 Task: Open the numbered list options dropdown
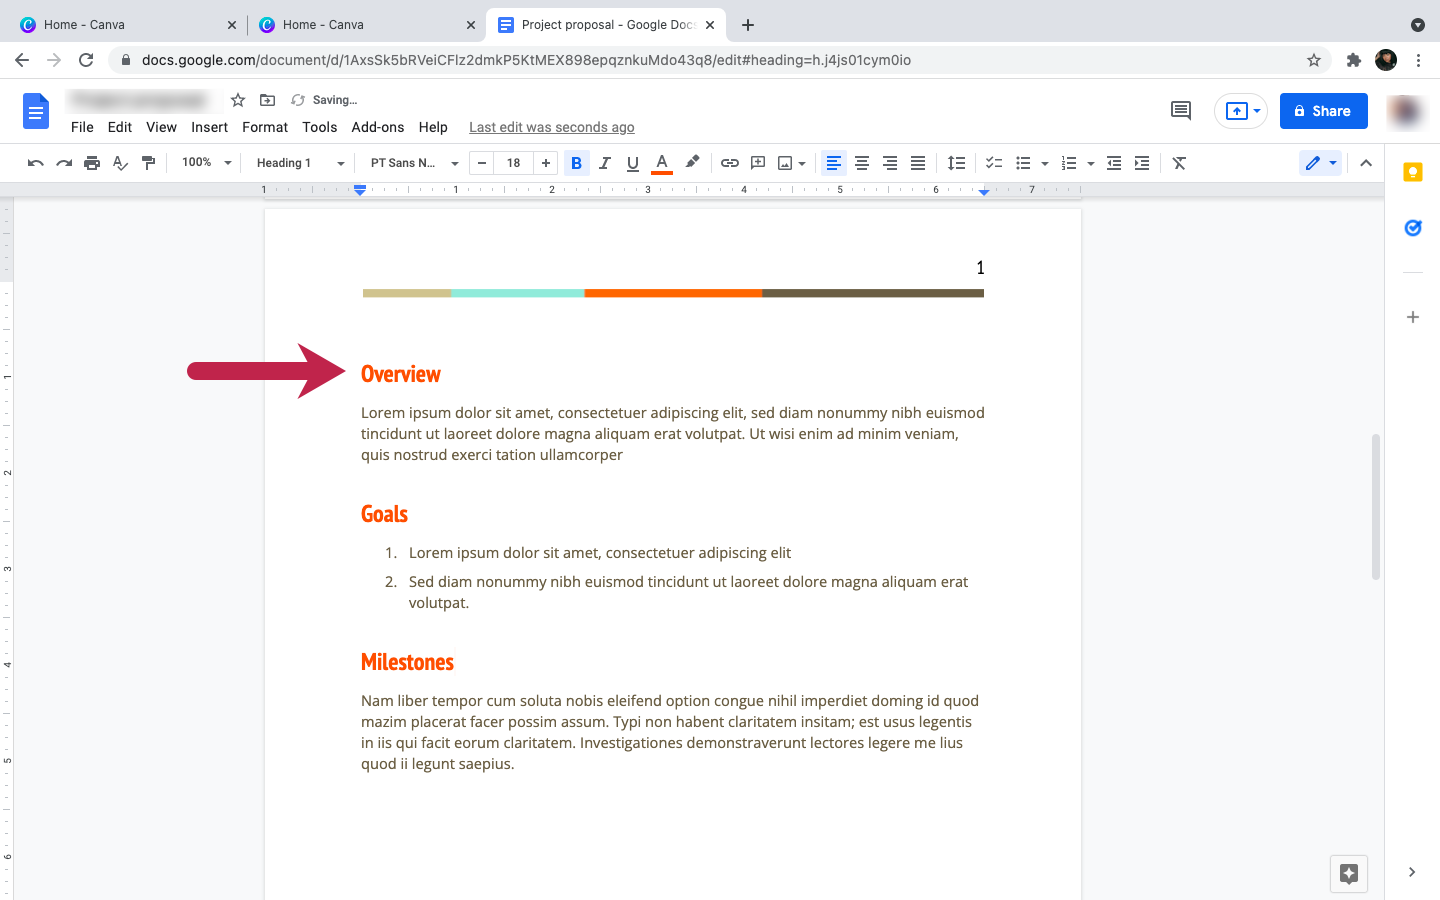click(x=1089, y=162)
